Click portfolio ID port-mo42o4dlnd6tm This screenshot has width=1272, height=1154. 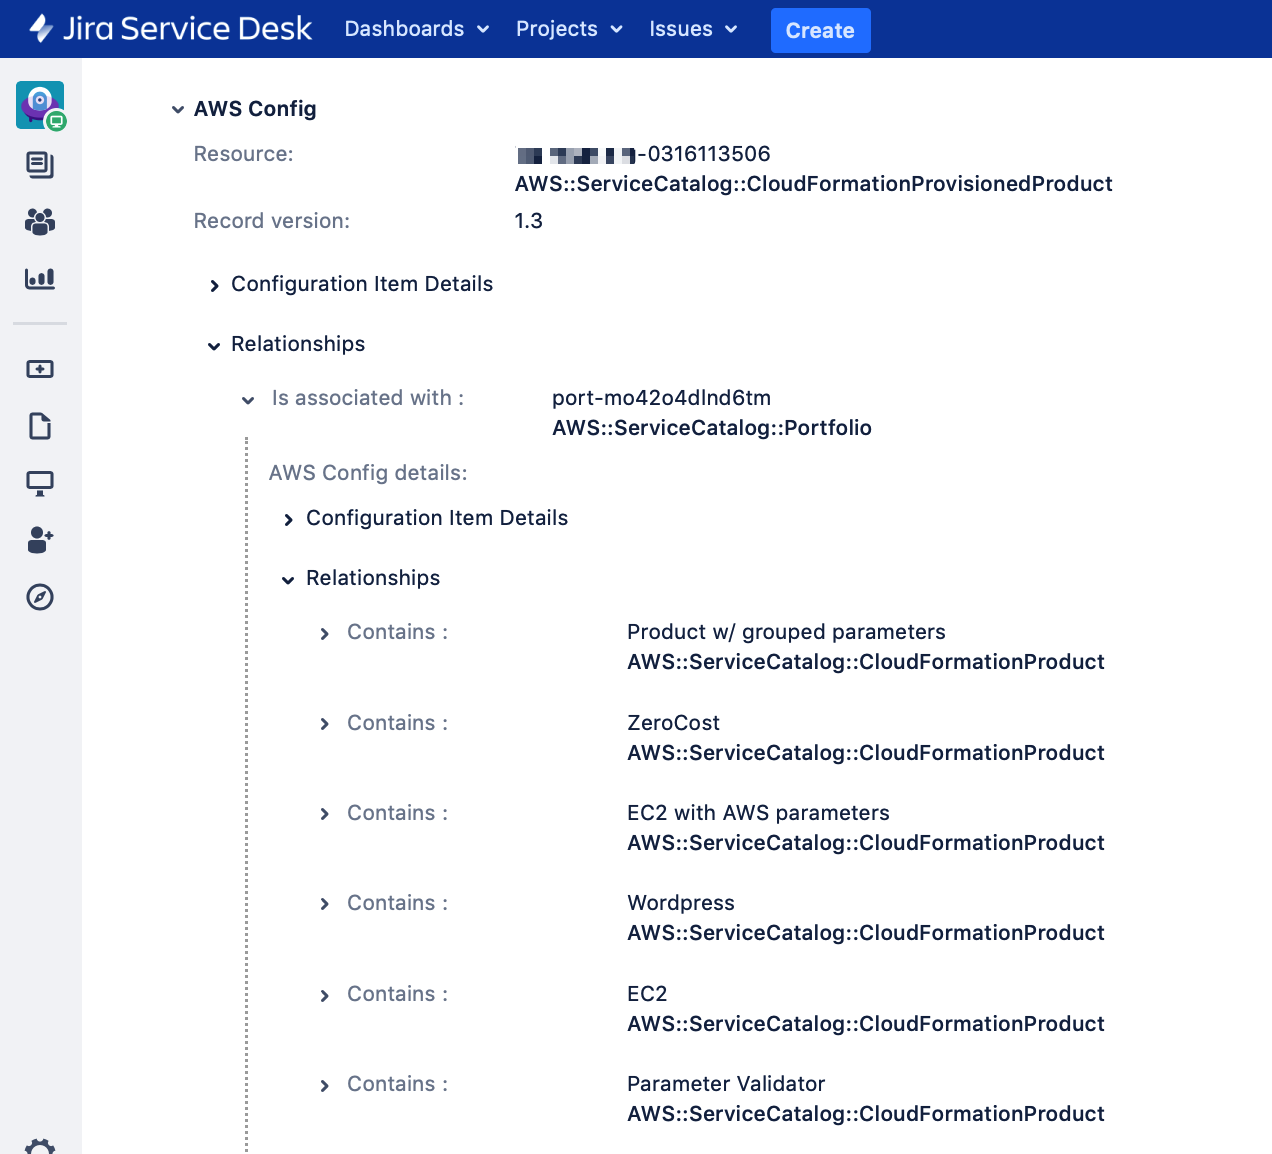[661, 398]
